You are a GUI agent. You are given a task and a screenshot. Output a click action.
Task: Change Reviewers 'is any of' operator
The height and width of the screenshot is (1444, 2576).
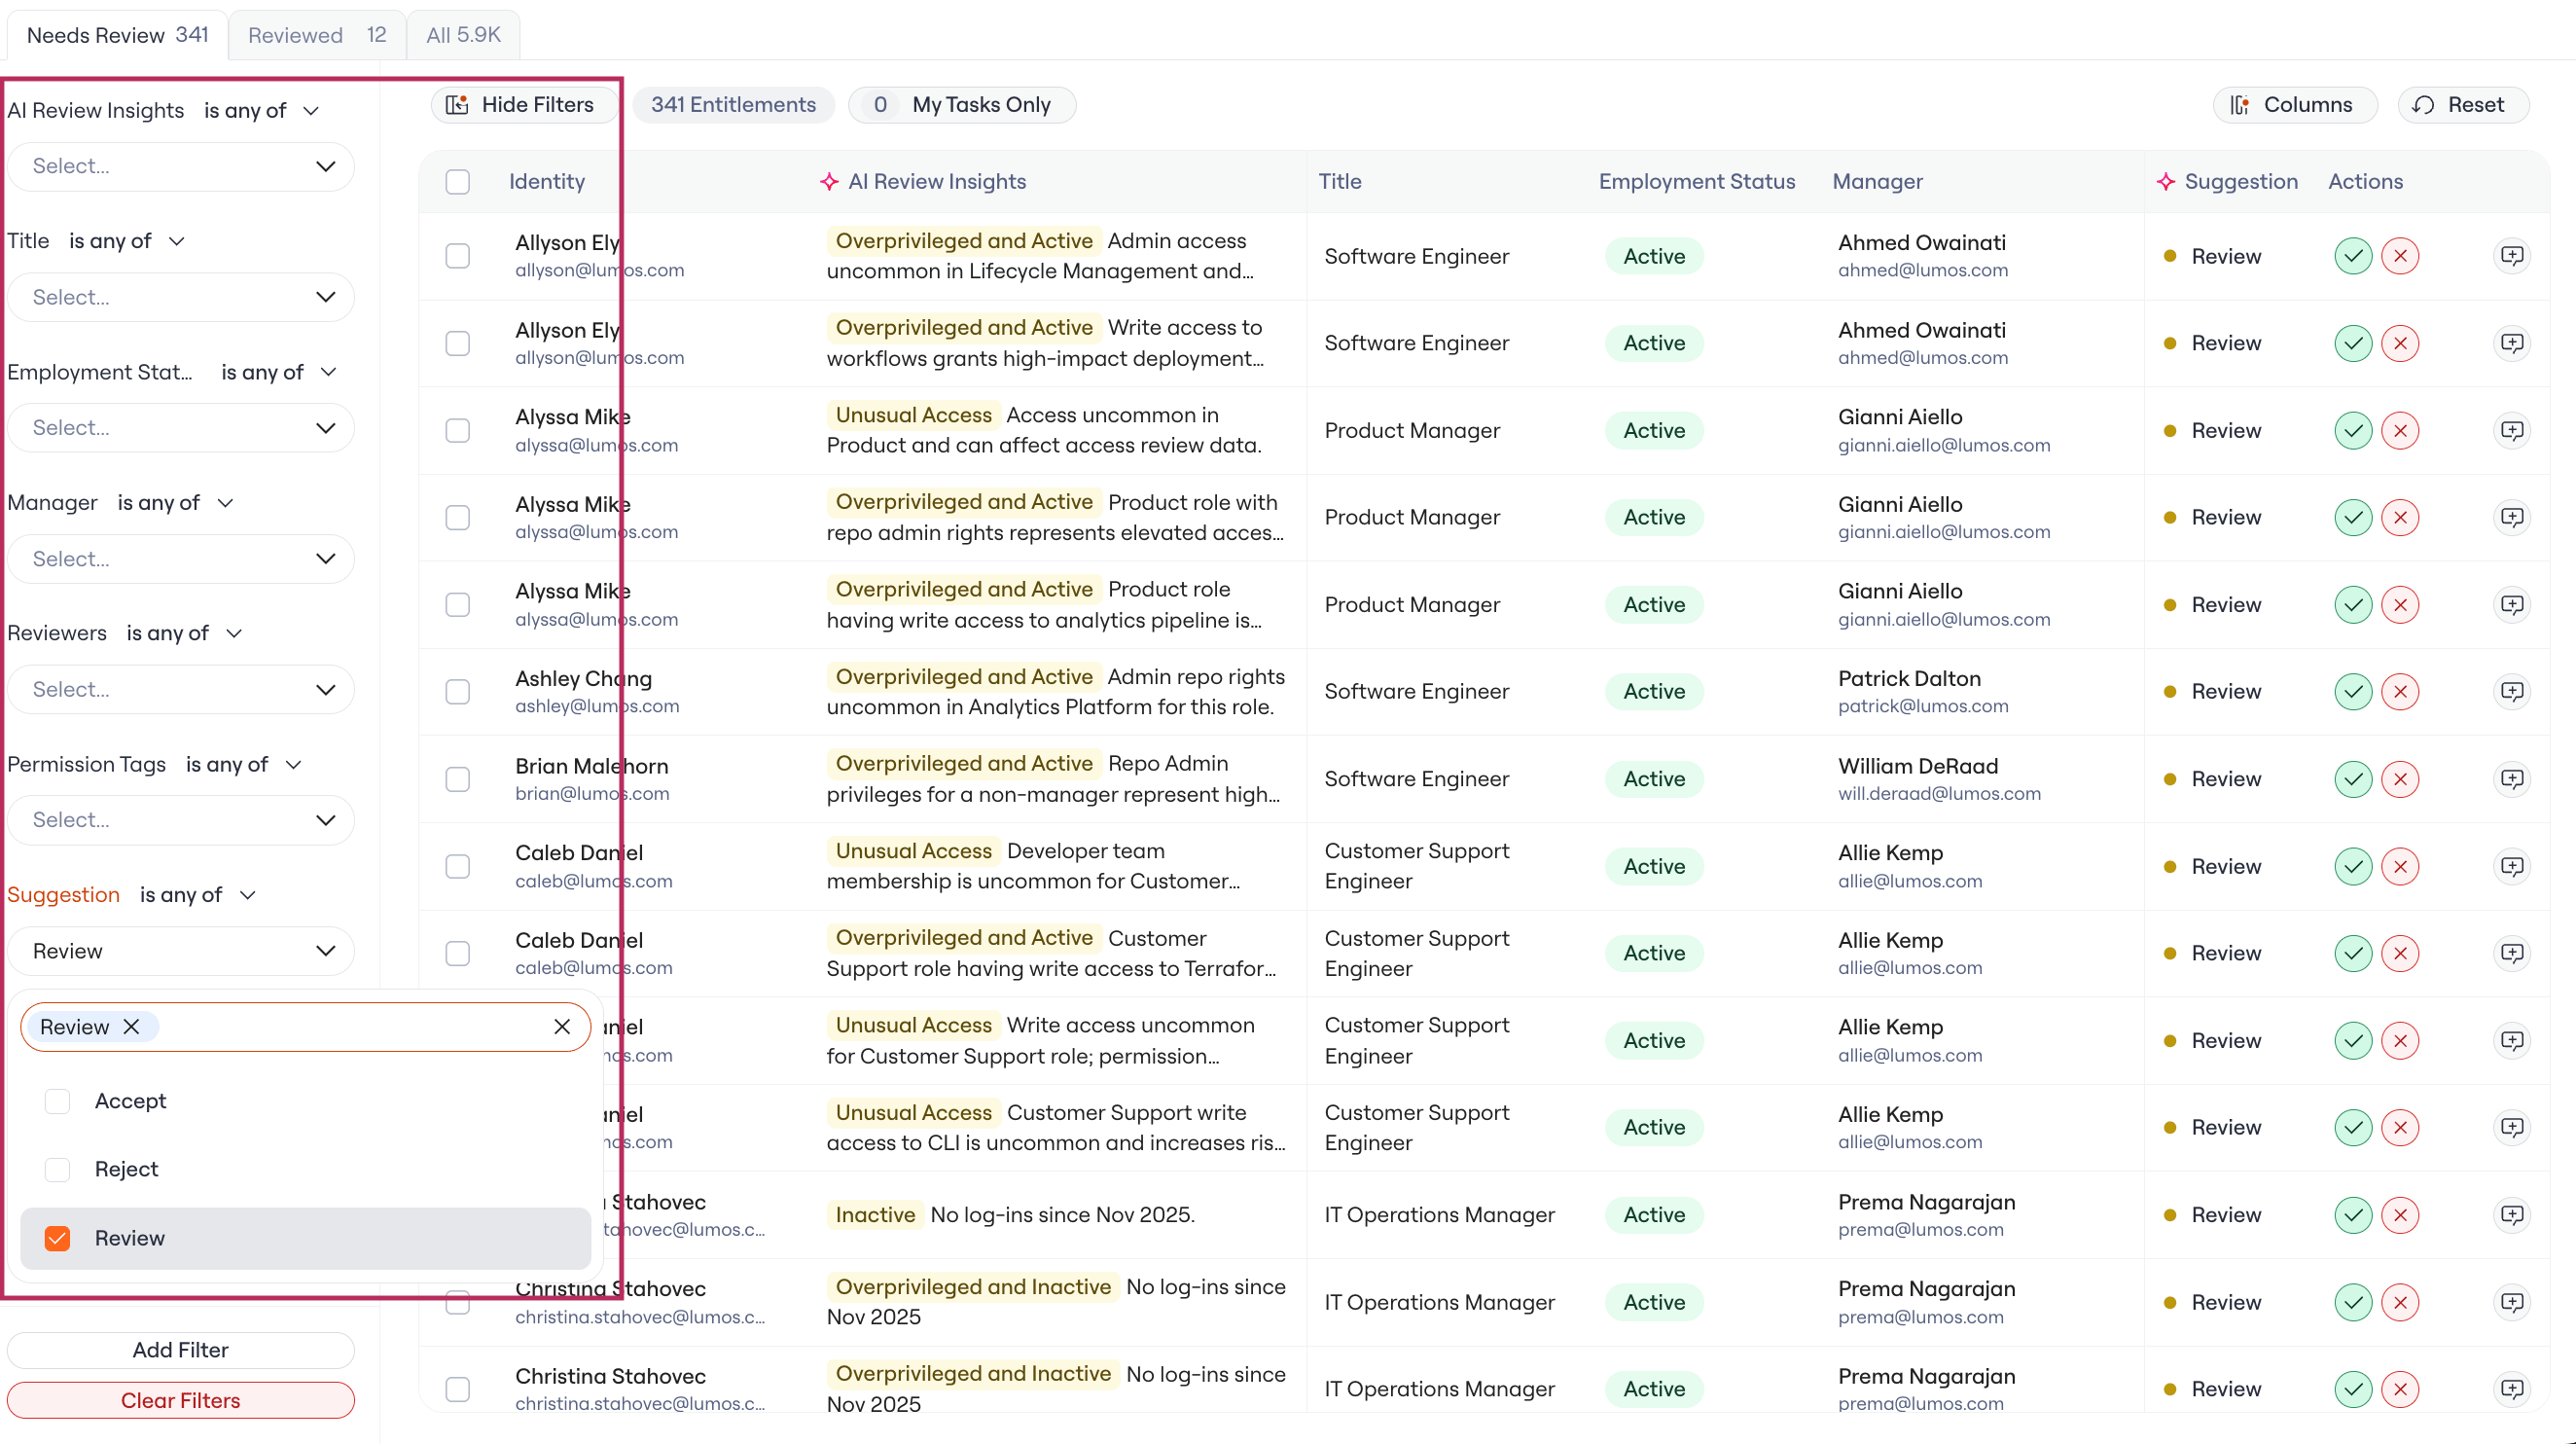click(184, 633)
